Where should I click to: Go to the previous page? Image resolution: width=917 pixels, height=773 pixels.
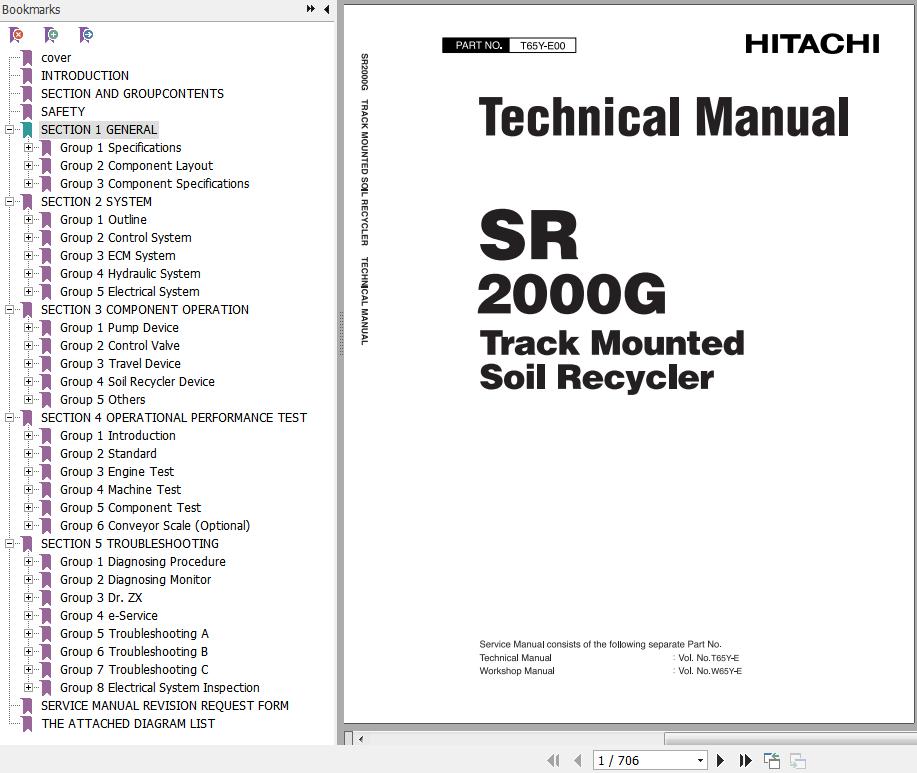tap(578, 760)
